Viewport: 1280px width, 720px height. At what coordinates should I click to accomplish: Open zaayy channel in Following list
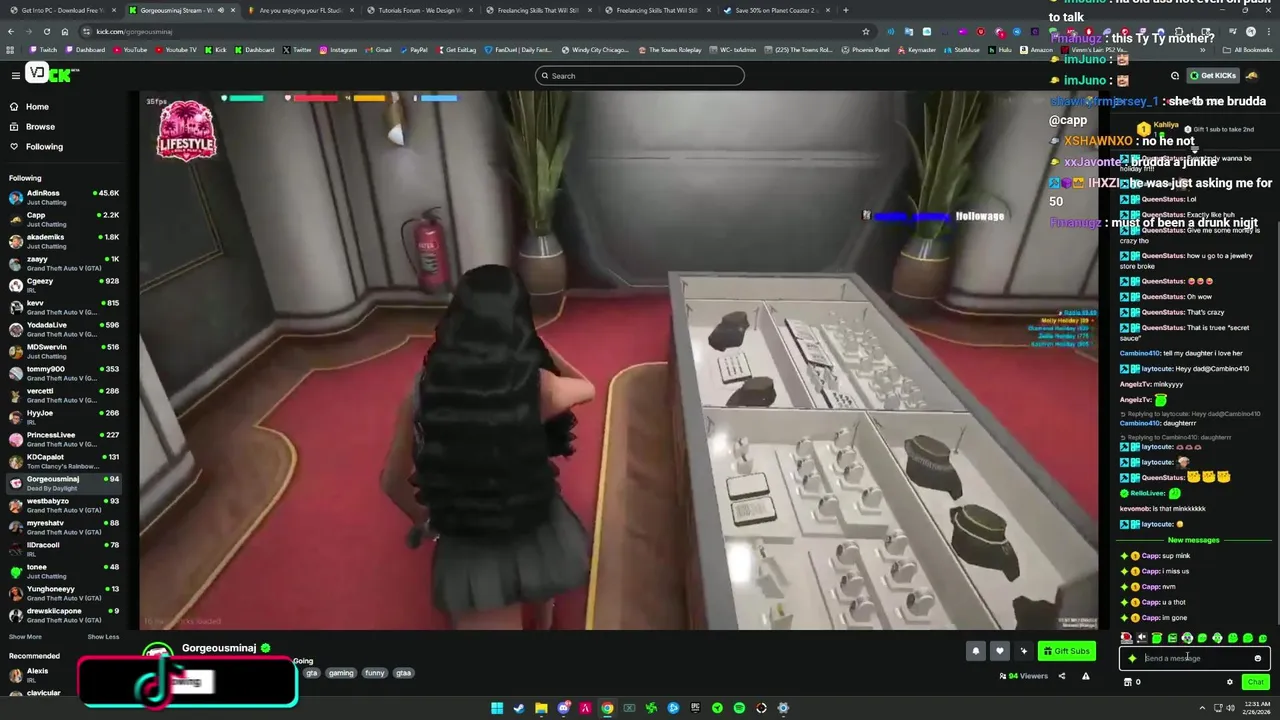pos(64,263)
